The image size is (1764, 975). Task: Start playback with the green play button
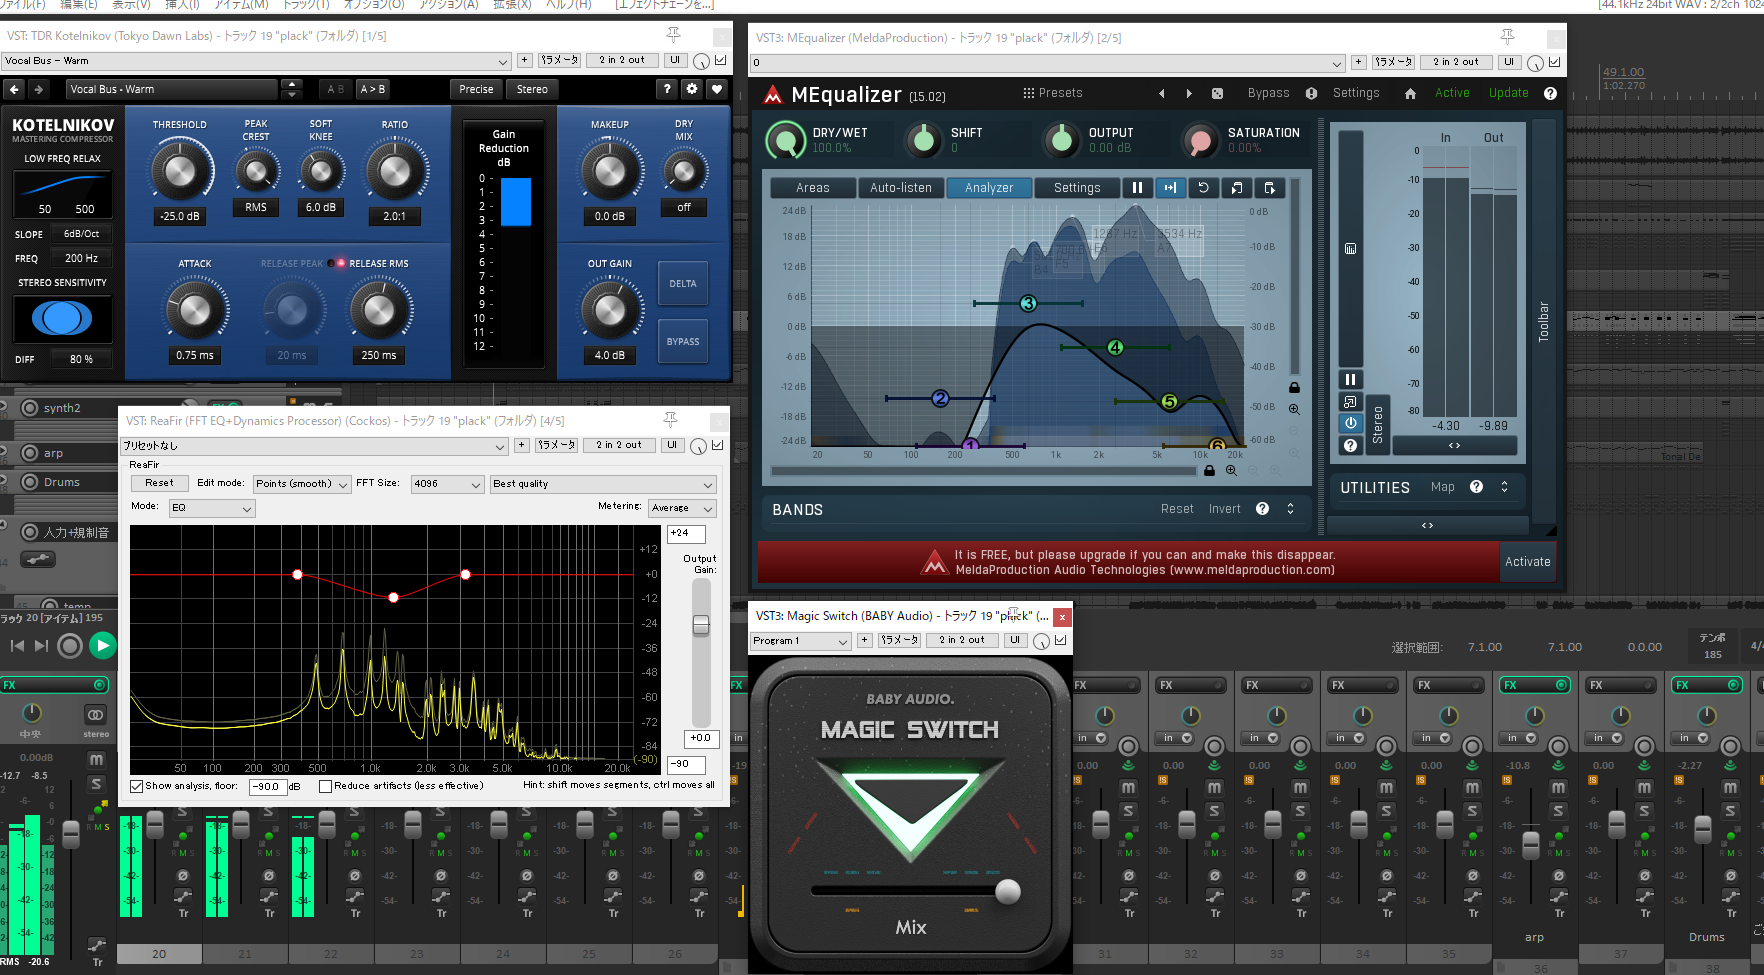pos(102,646)
